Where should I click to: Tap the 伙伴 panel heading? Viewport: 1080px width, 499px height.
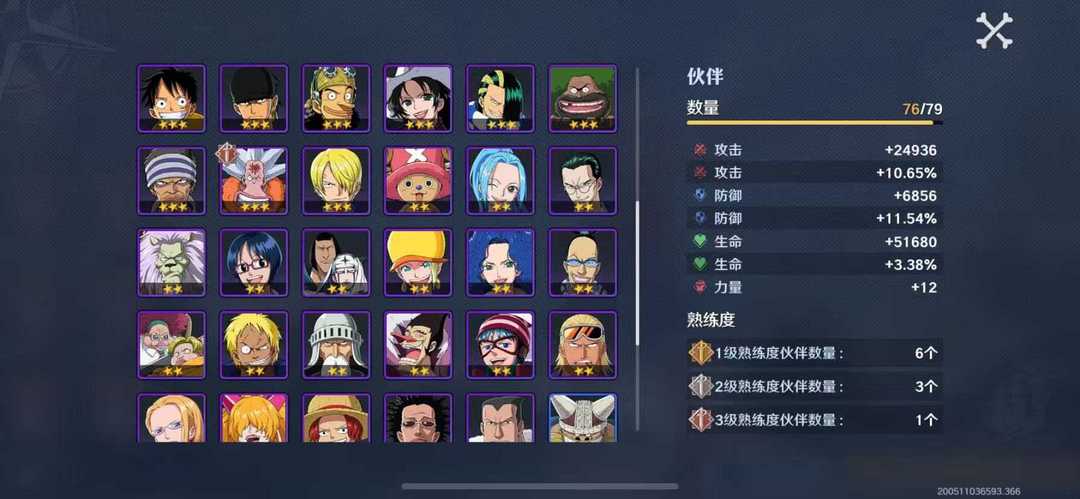click(705, 77)
